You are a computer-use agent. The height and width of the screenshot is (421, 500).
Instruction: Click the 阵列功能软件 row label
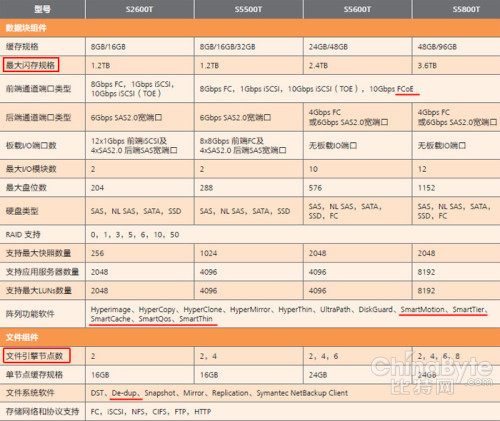click(30, 314)
